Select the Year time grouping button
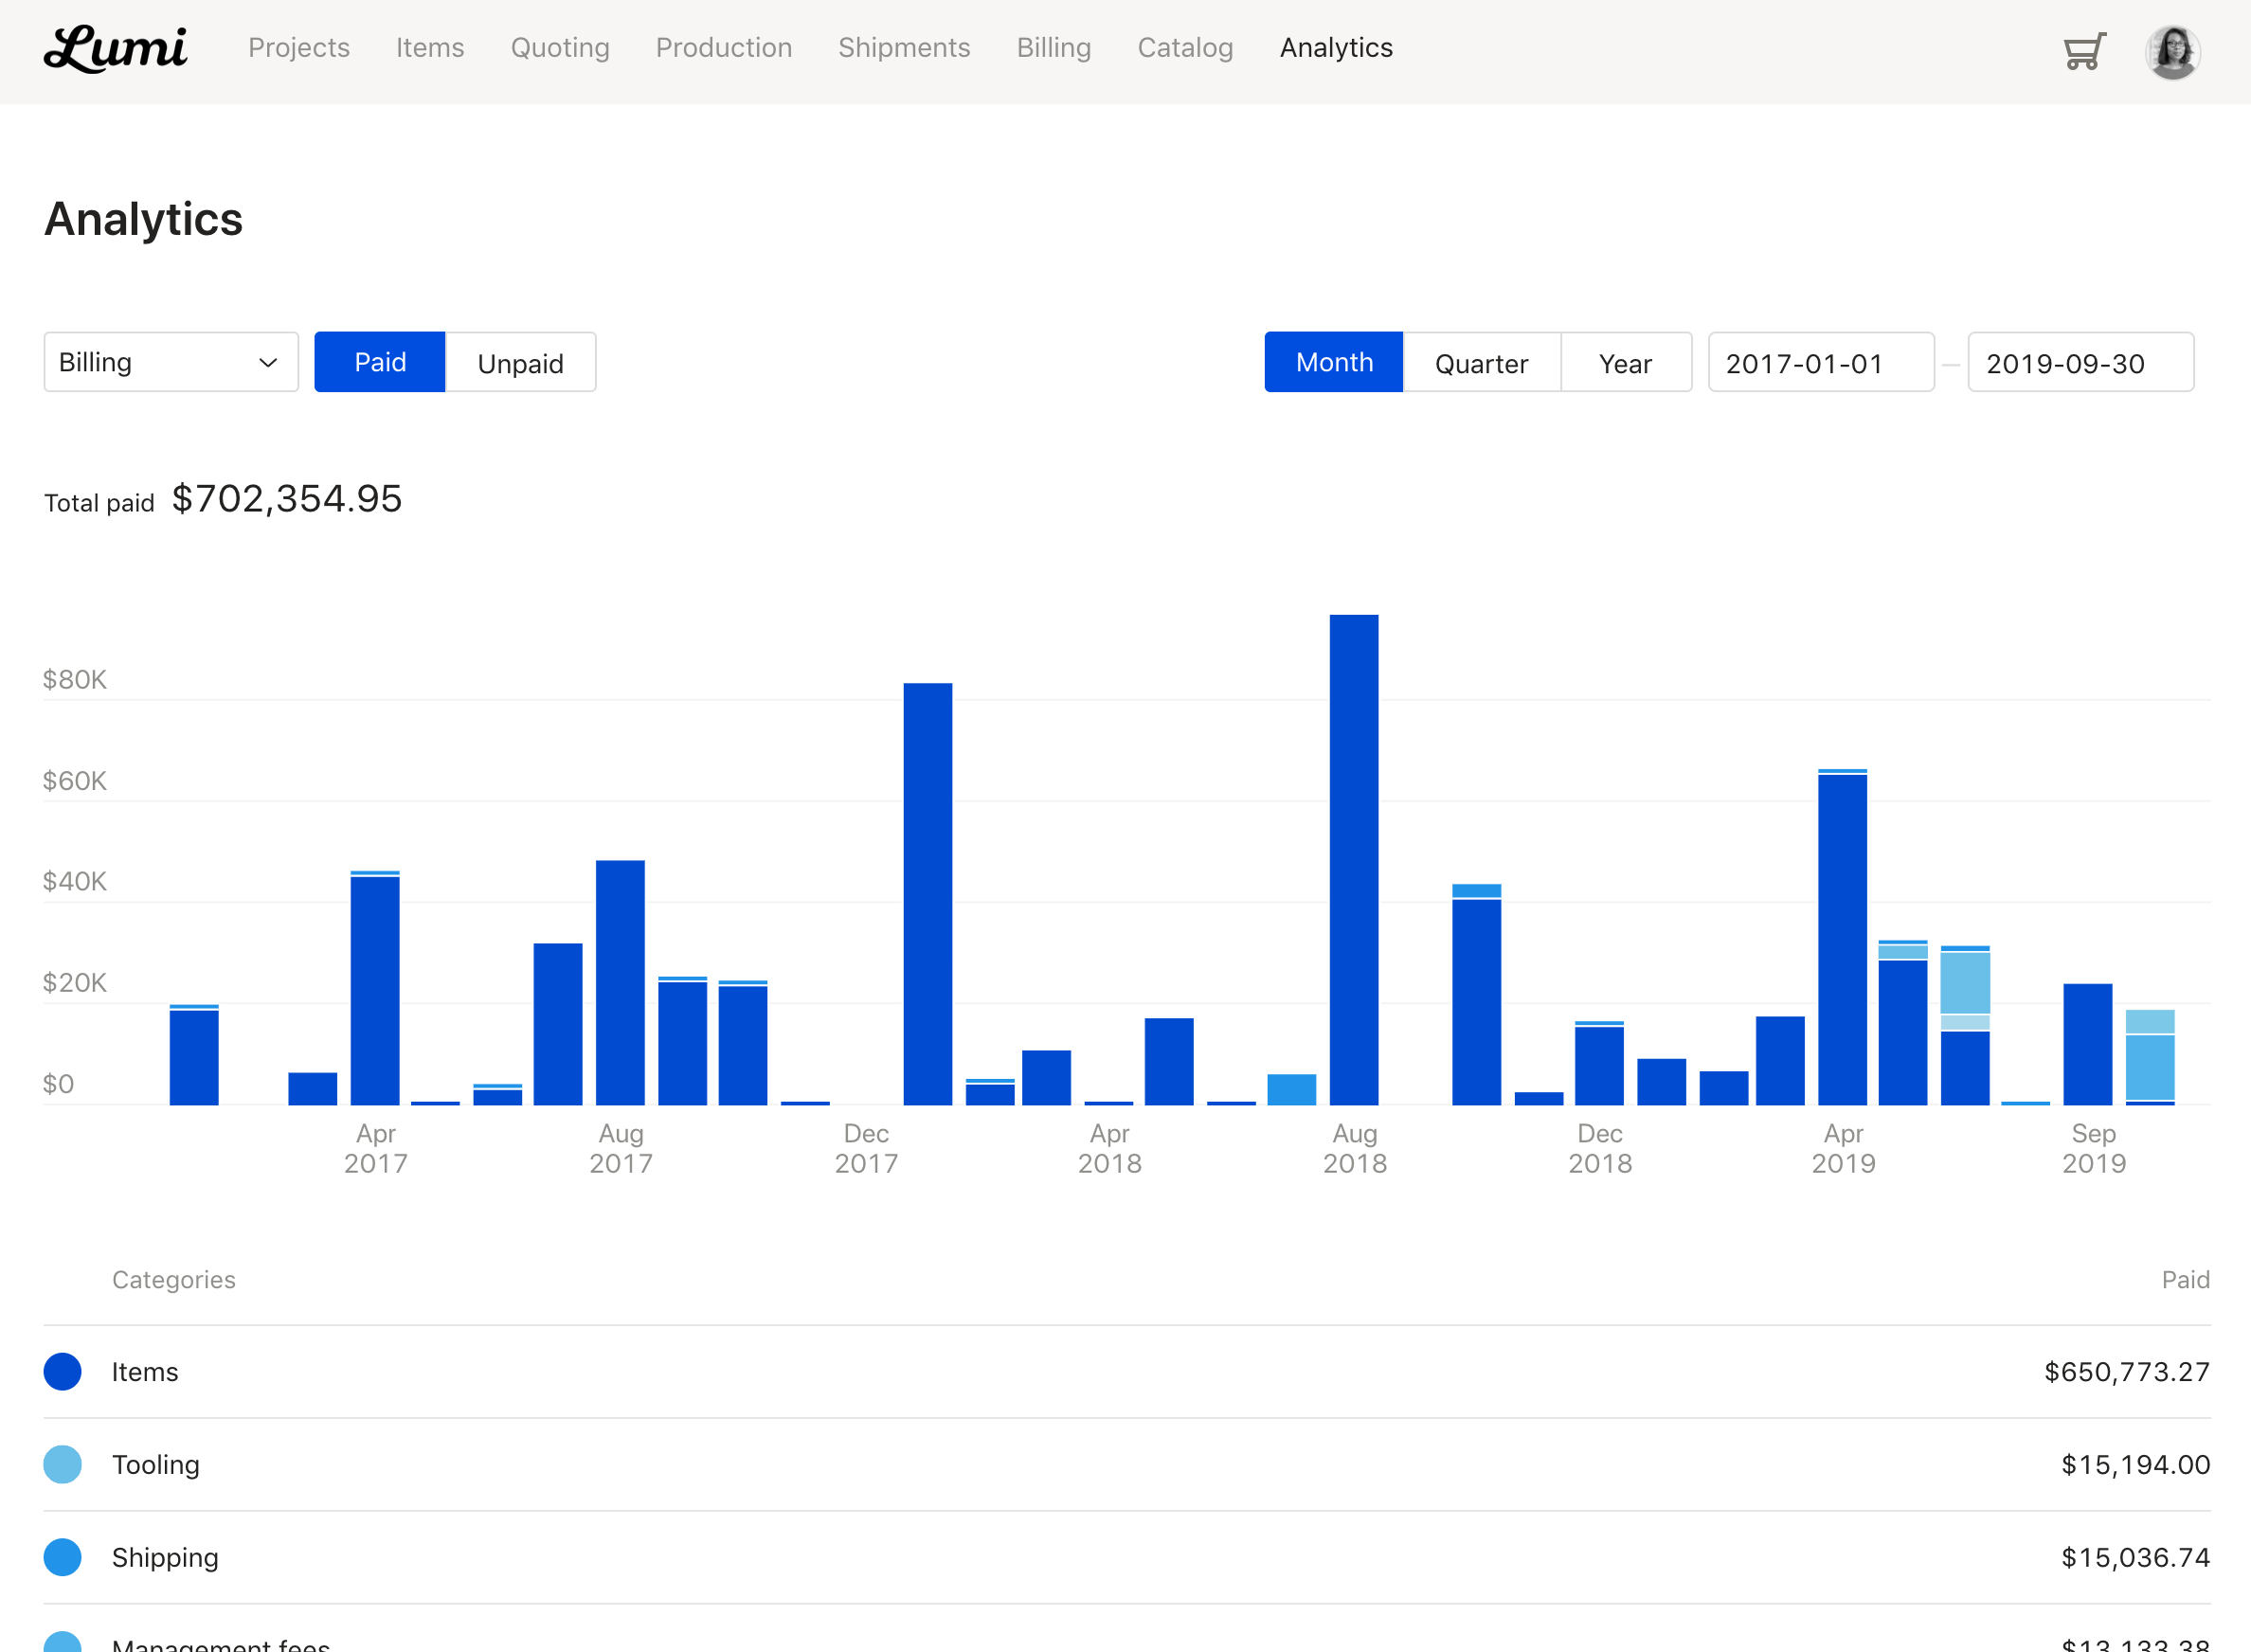 (x=1622, y=362)
